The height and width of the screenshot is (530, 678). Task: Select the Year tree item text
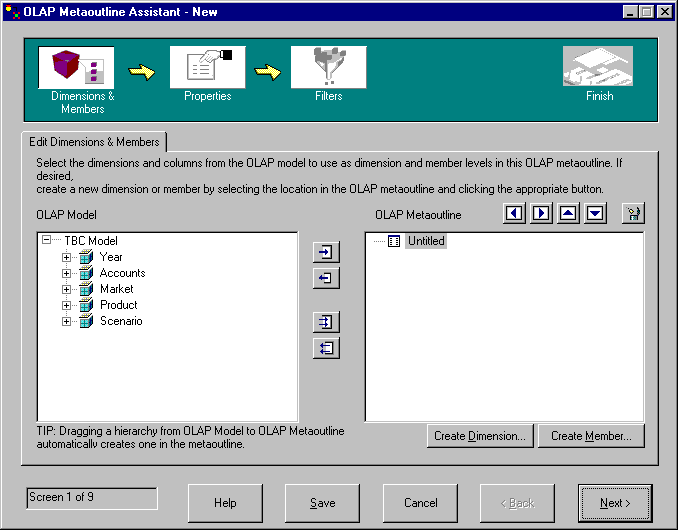(x=111, y=257)
